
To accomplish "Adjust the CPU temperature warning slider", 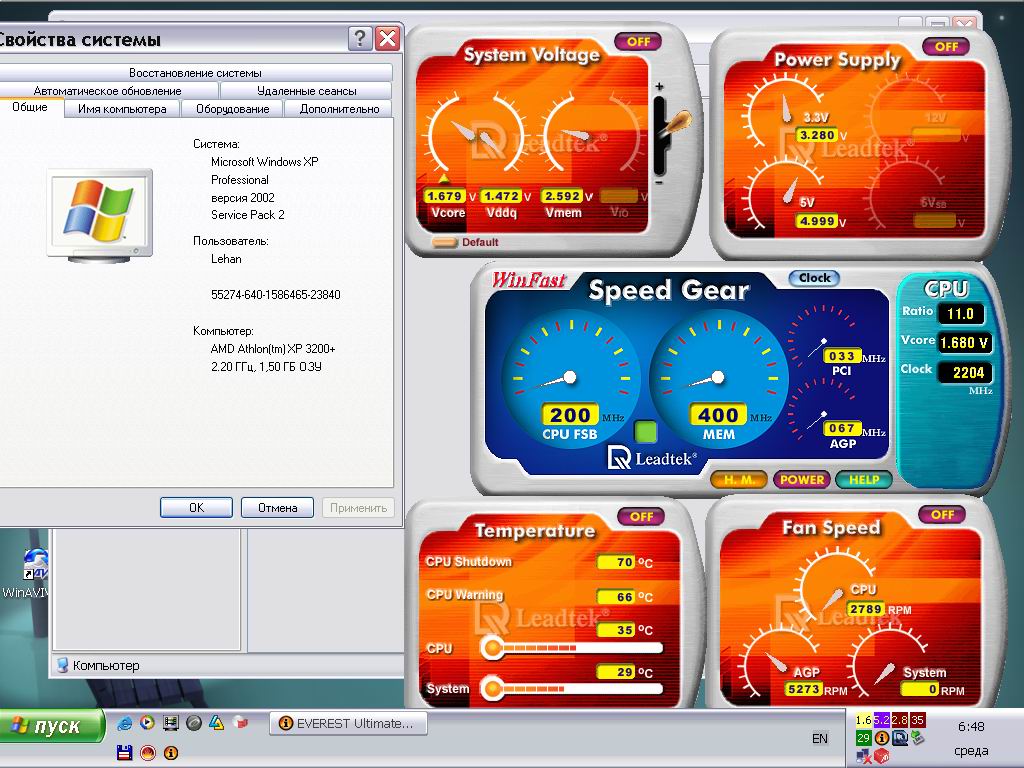I will [x=571, y=648].
